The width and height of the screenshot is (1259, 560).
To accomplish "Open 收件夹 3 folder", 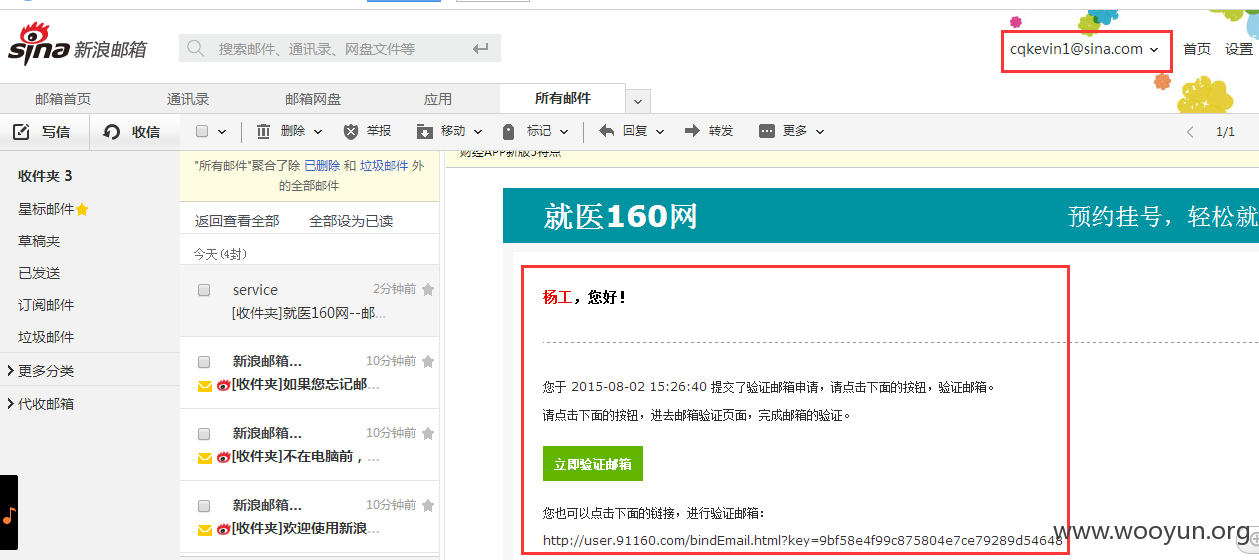I will click(45, 176).
